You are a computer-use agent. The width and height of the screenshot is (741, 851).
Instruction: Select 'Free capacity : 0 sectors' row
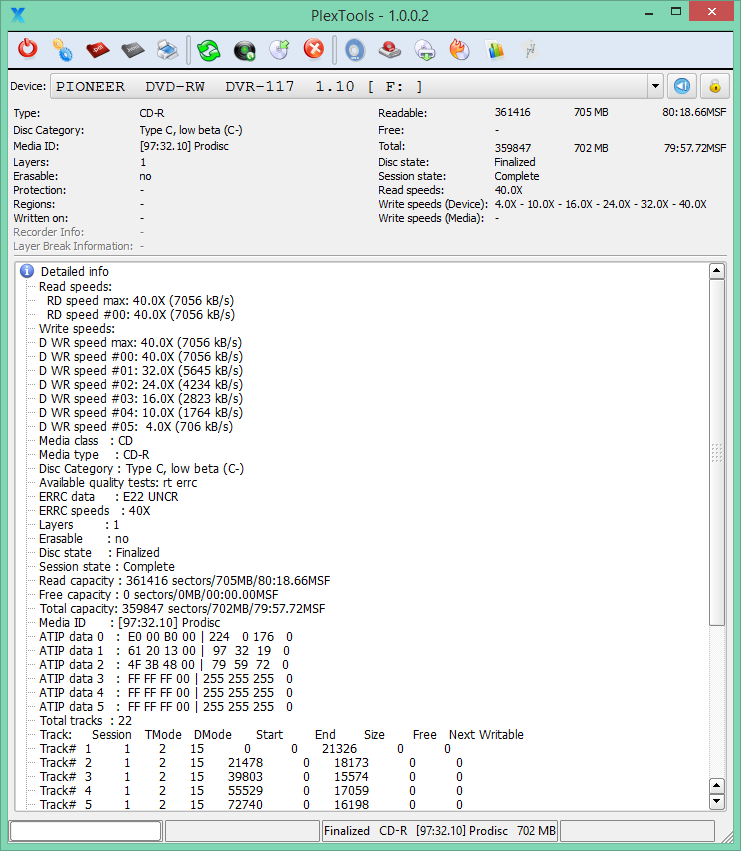(x=159, y=595)
